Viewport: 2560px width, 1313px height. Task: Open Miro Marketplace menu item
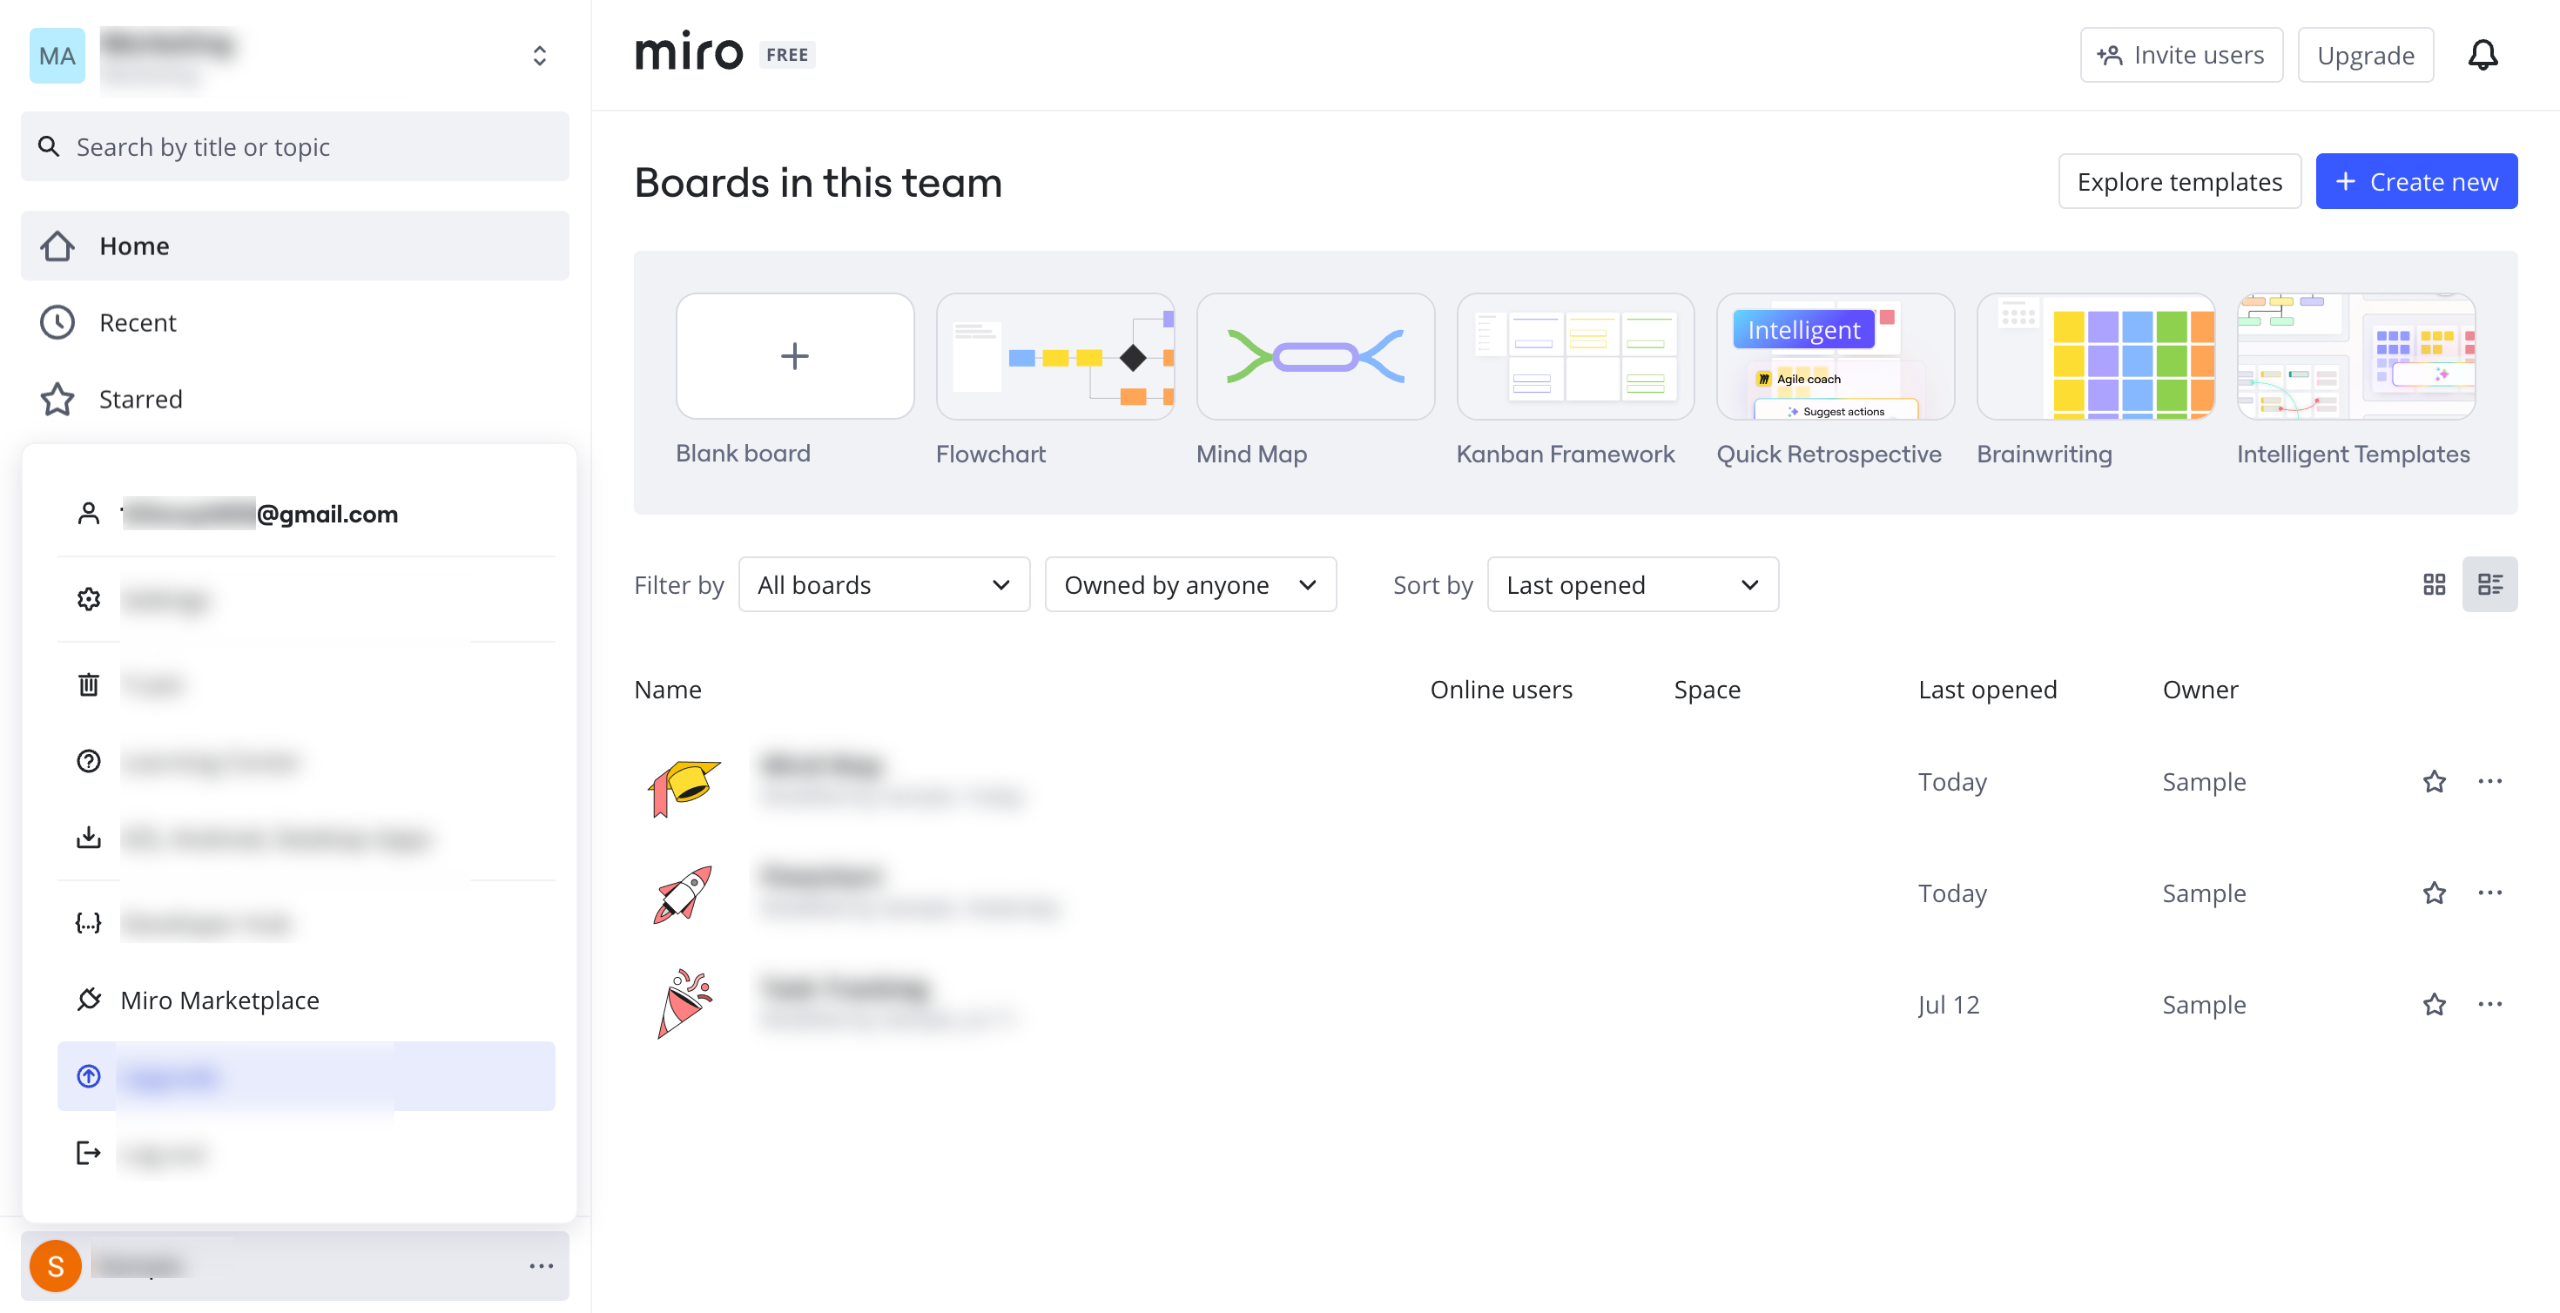coord(219,1000)
